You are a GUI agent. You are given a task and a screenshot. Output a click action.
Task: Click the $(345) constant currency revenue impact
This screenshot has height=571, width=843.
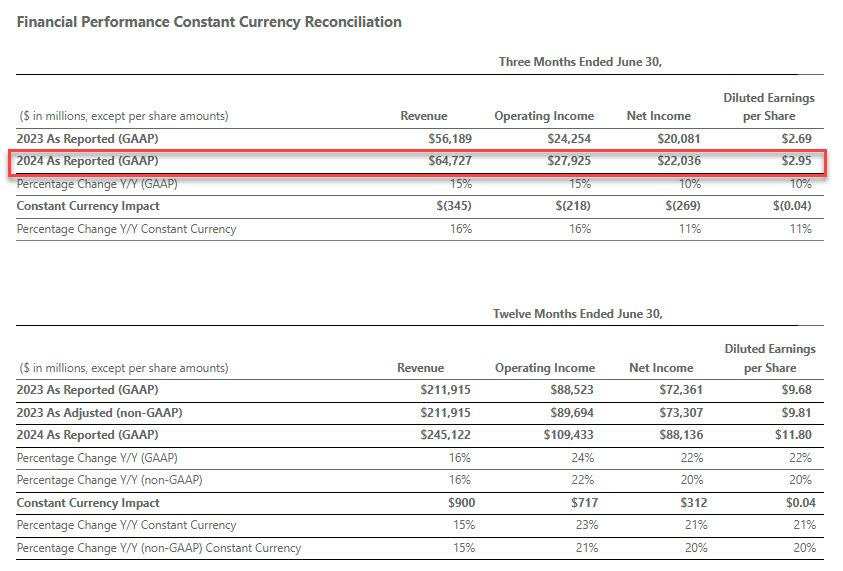click(454, 206)
